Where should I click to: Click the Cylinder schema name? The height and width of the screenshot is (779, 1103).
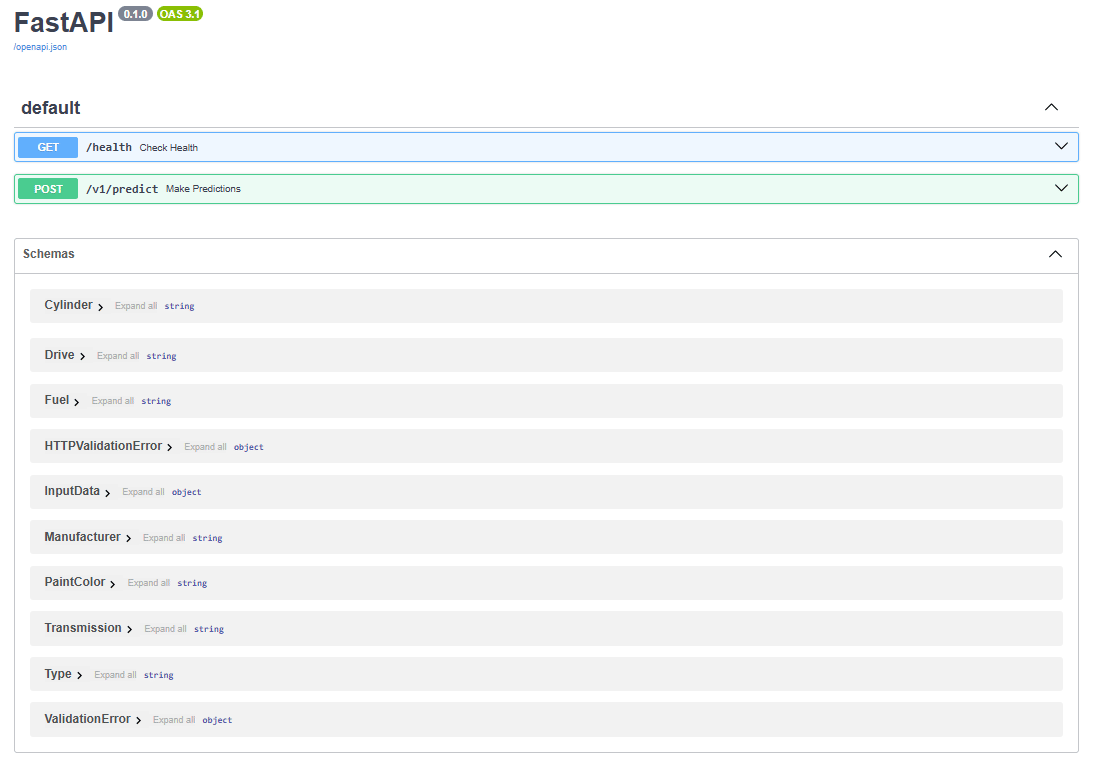(68, 305)
